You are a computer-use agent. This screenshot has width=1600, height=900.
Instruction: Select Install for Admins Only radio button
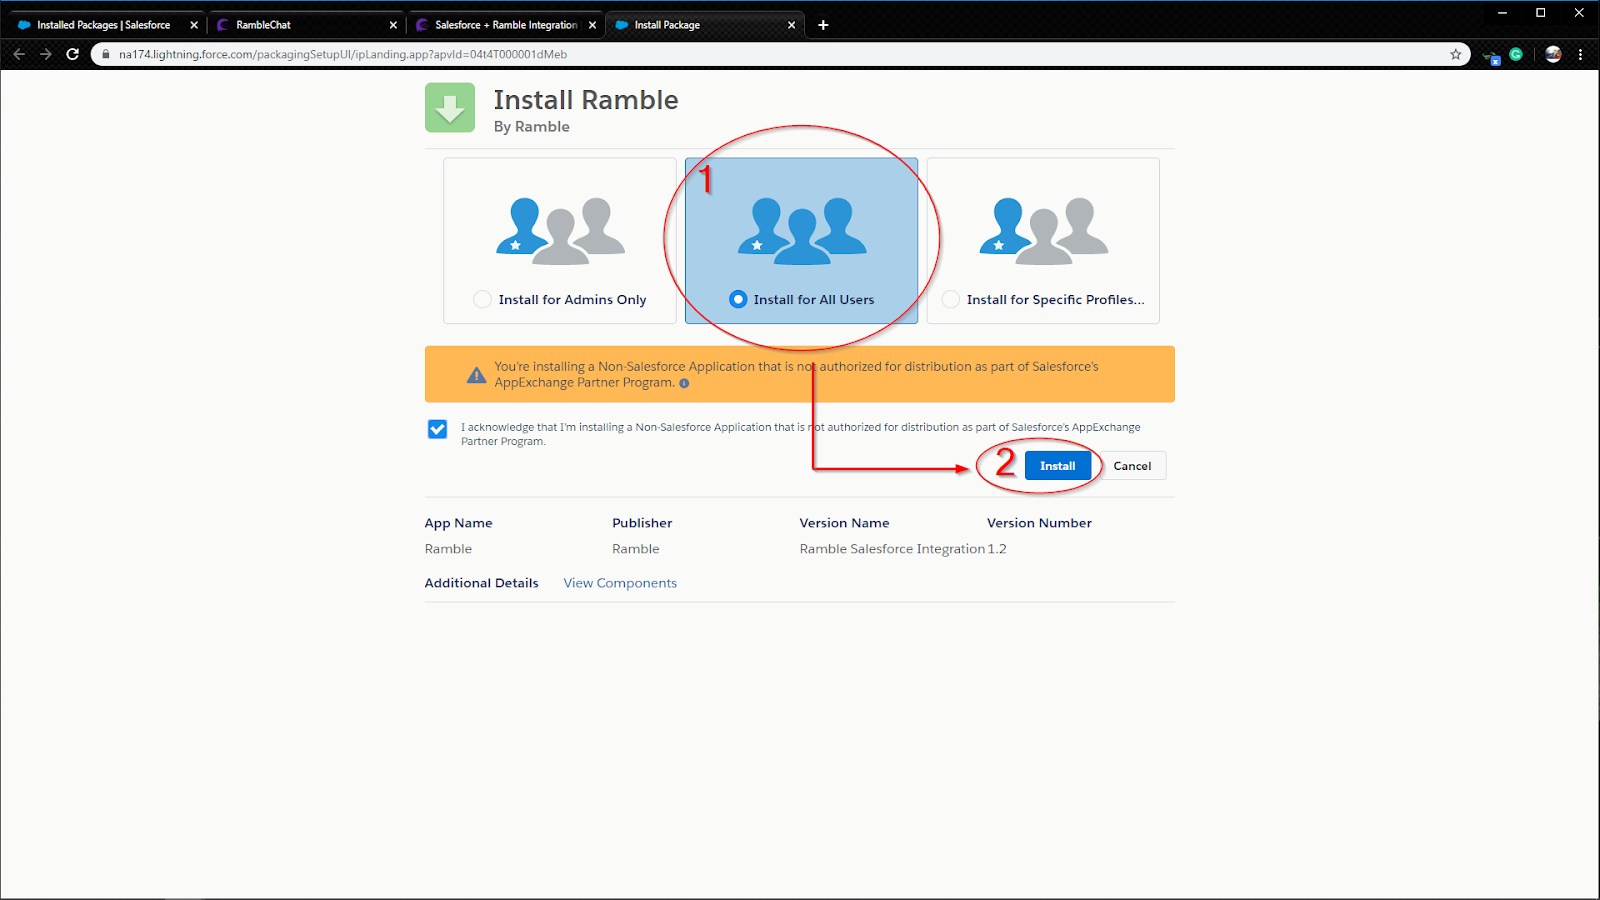coord(482,299)
